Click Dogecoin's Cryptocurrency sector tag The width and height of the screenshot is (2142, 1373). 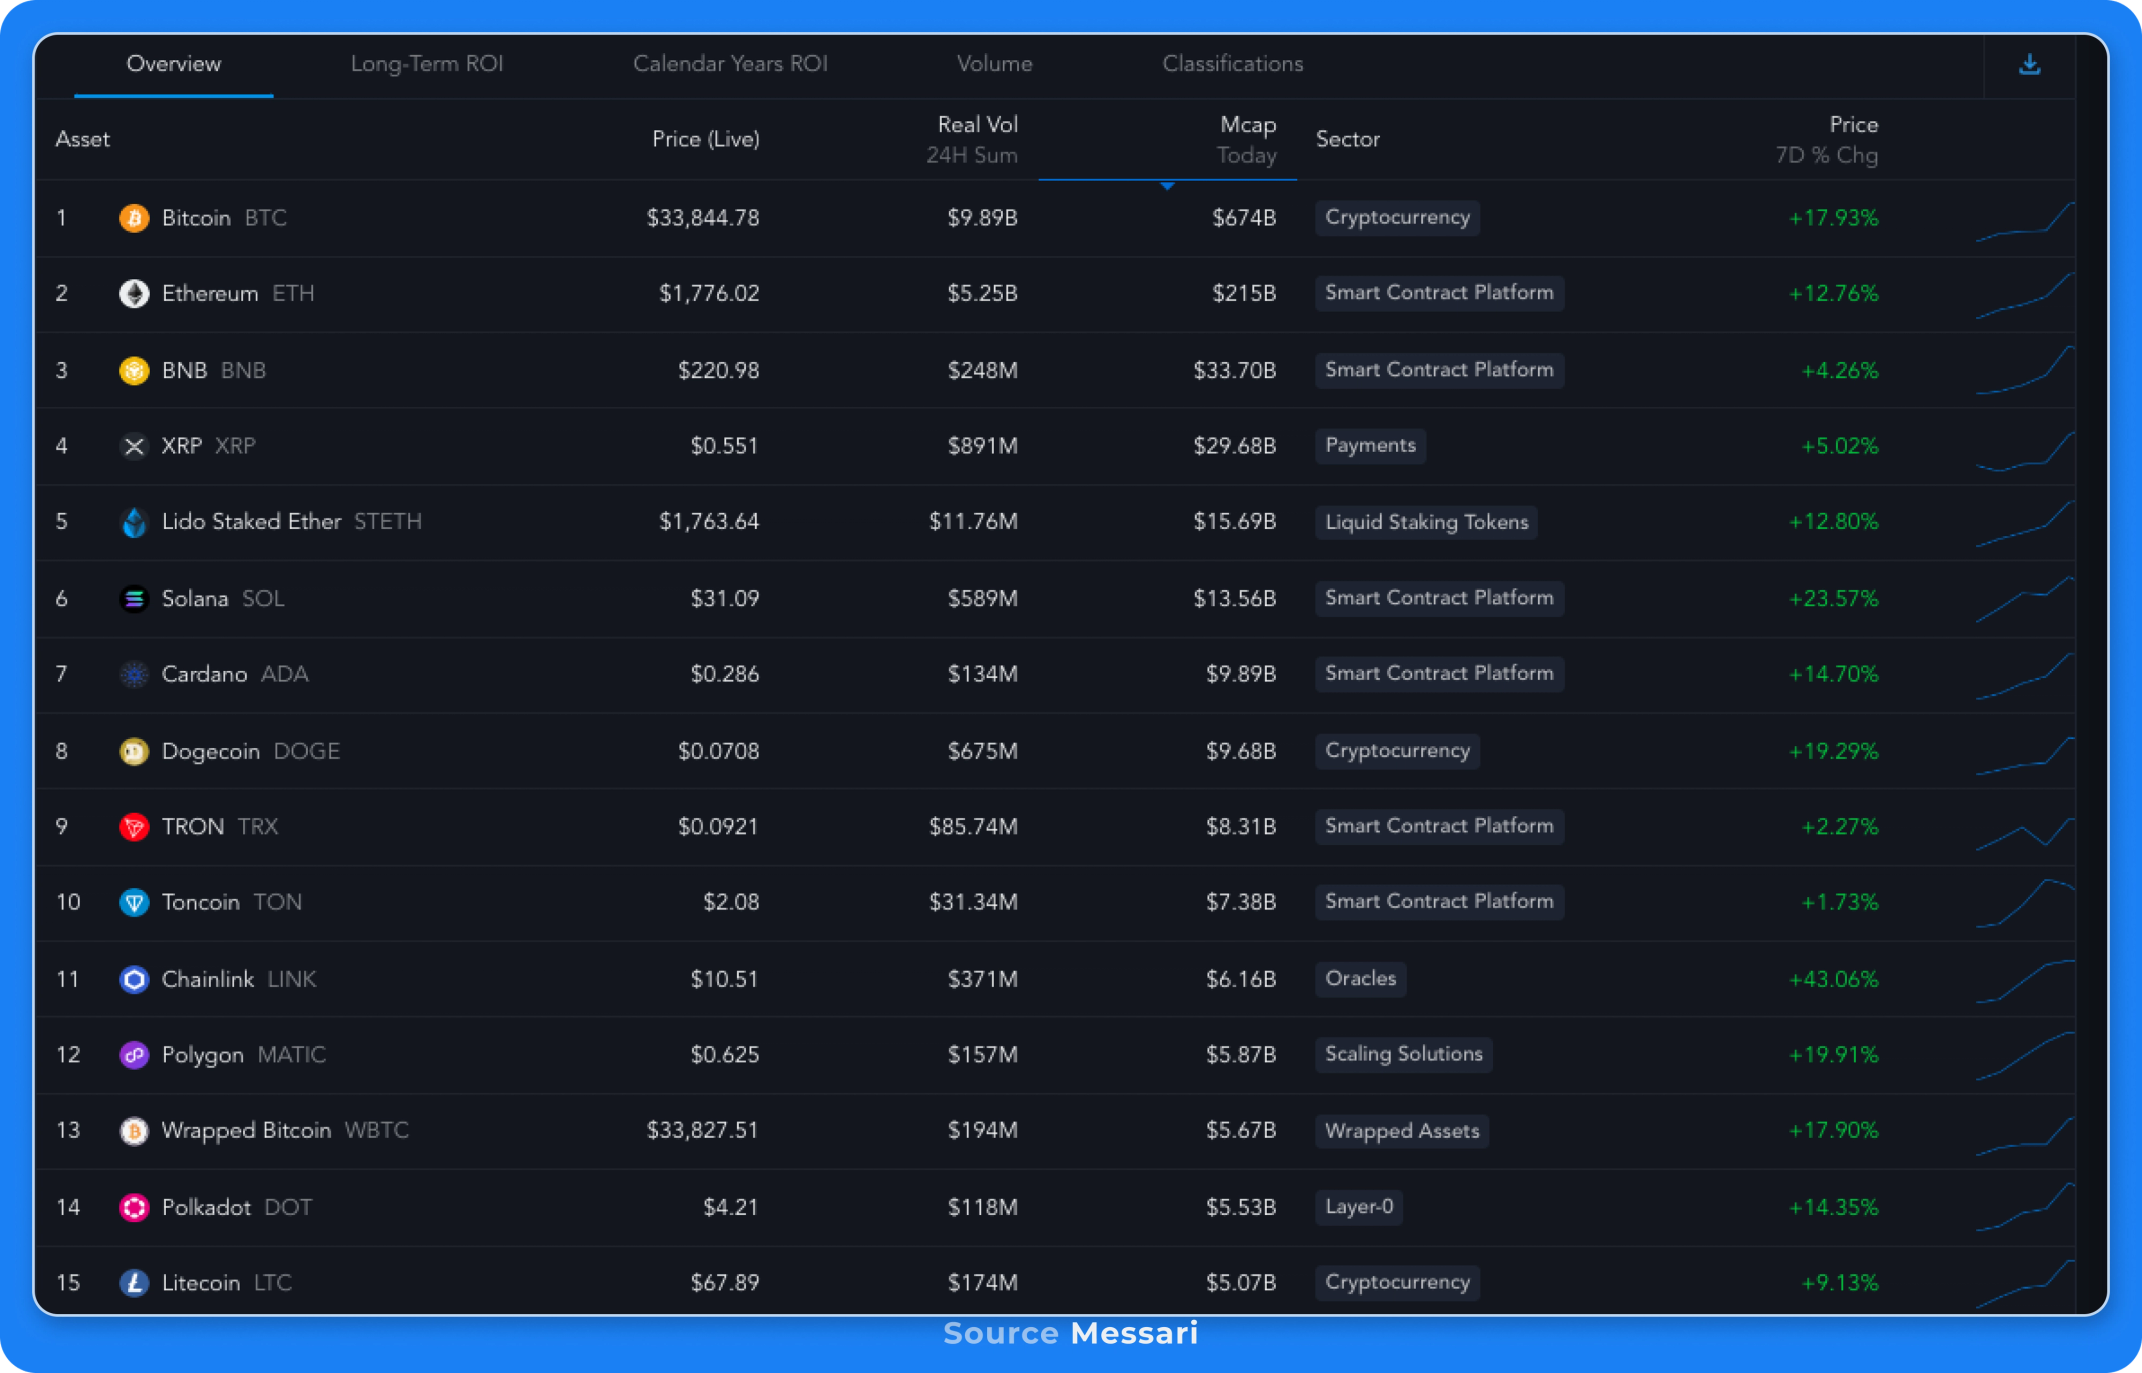(1397, 751)
